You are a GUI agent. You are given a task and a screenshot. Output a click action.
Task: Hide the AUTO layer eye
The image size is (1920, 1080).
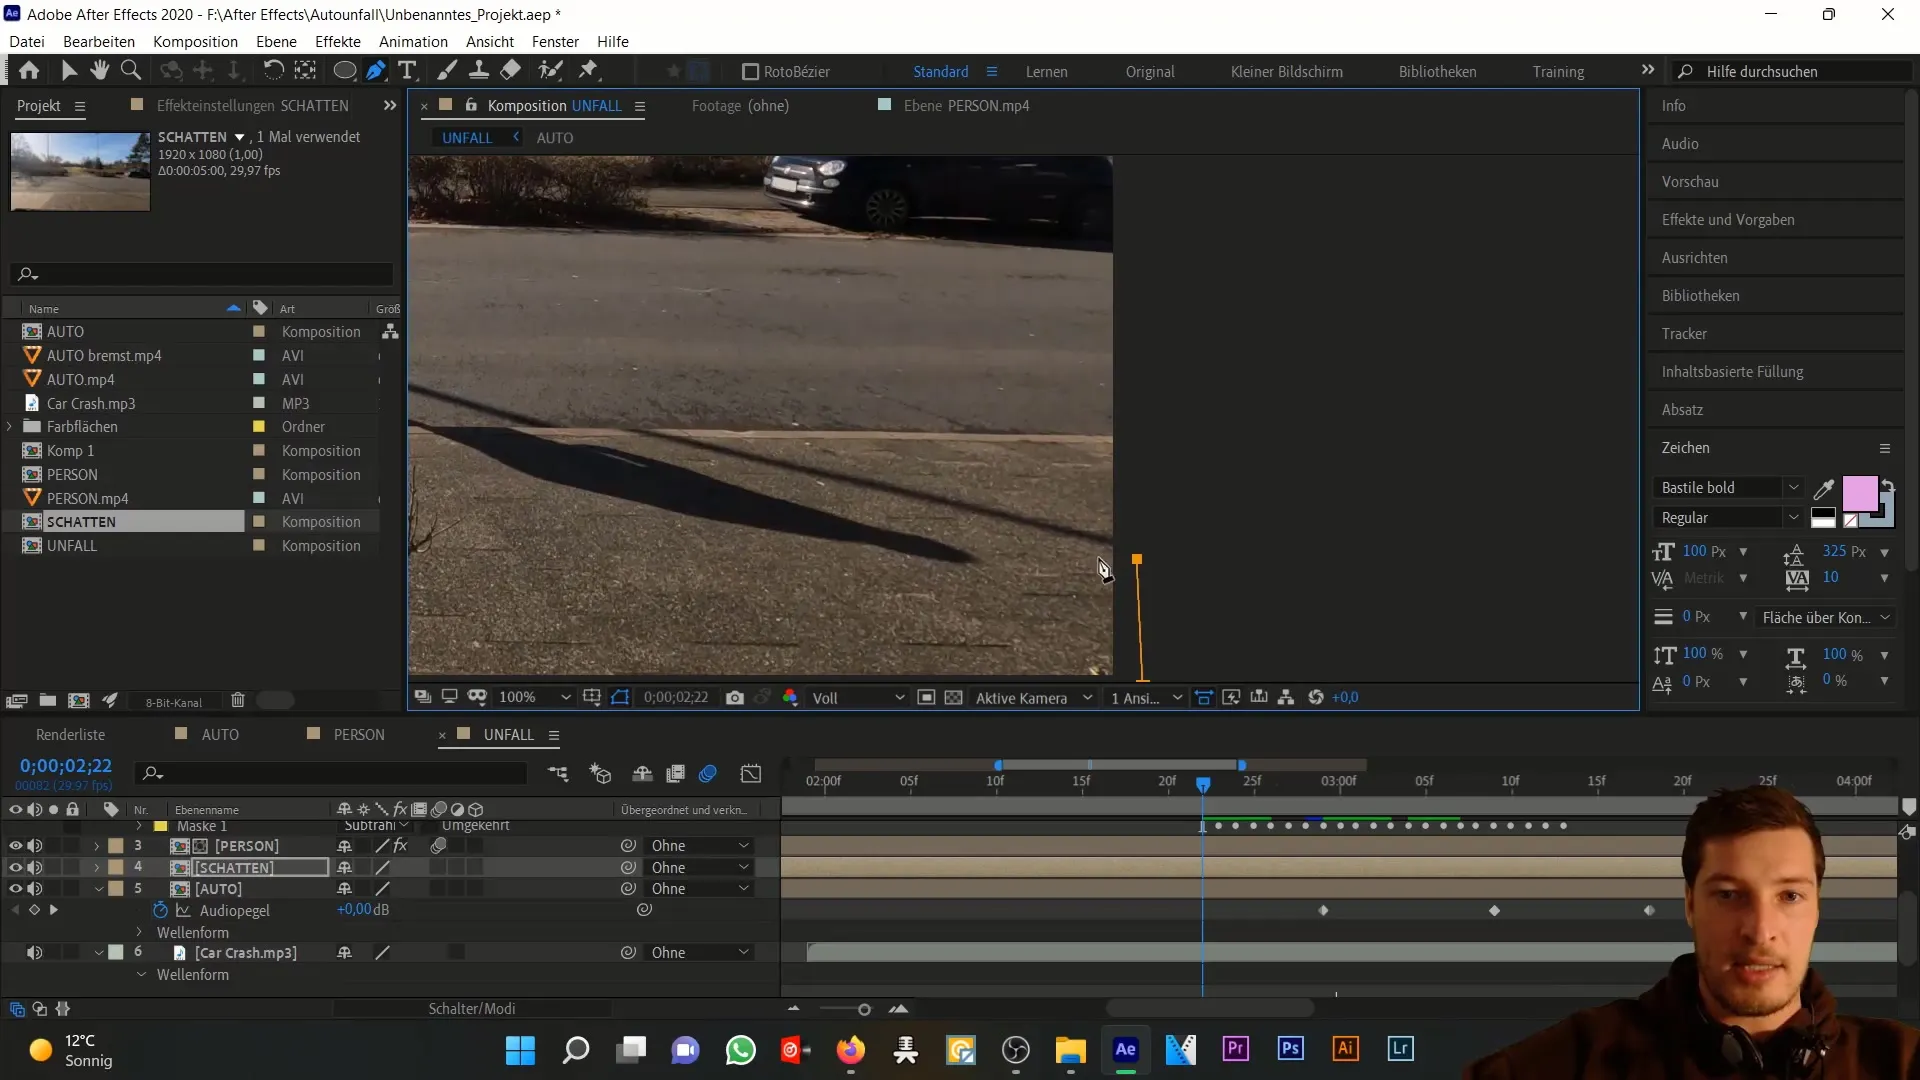pos(15,889)
